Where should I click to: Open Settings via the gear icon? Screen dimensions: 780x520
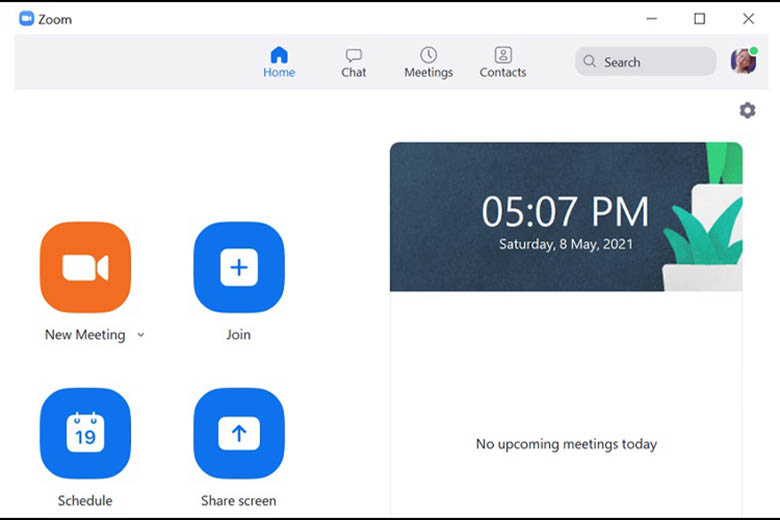[747, 110]
